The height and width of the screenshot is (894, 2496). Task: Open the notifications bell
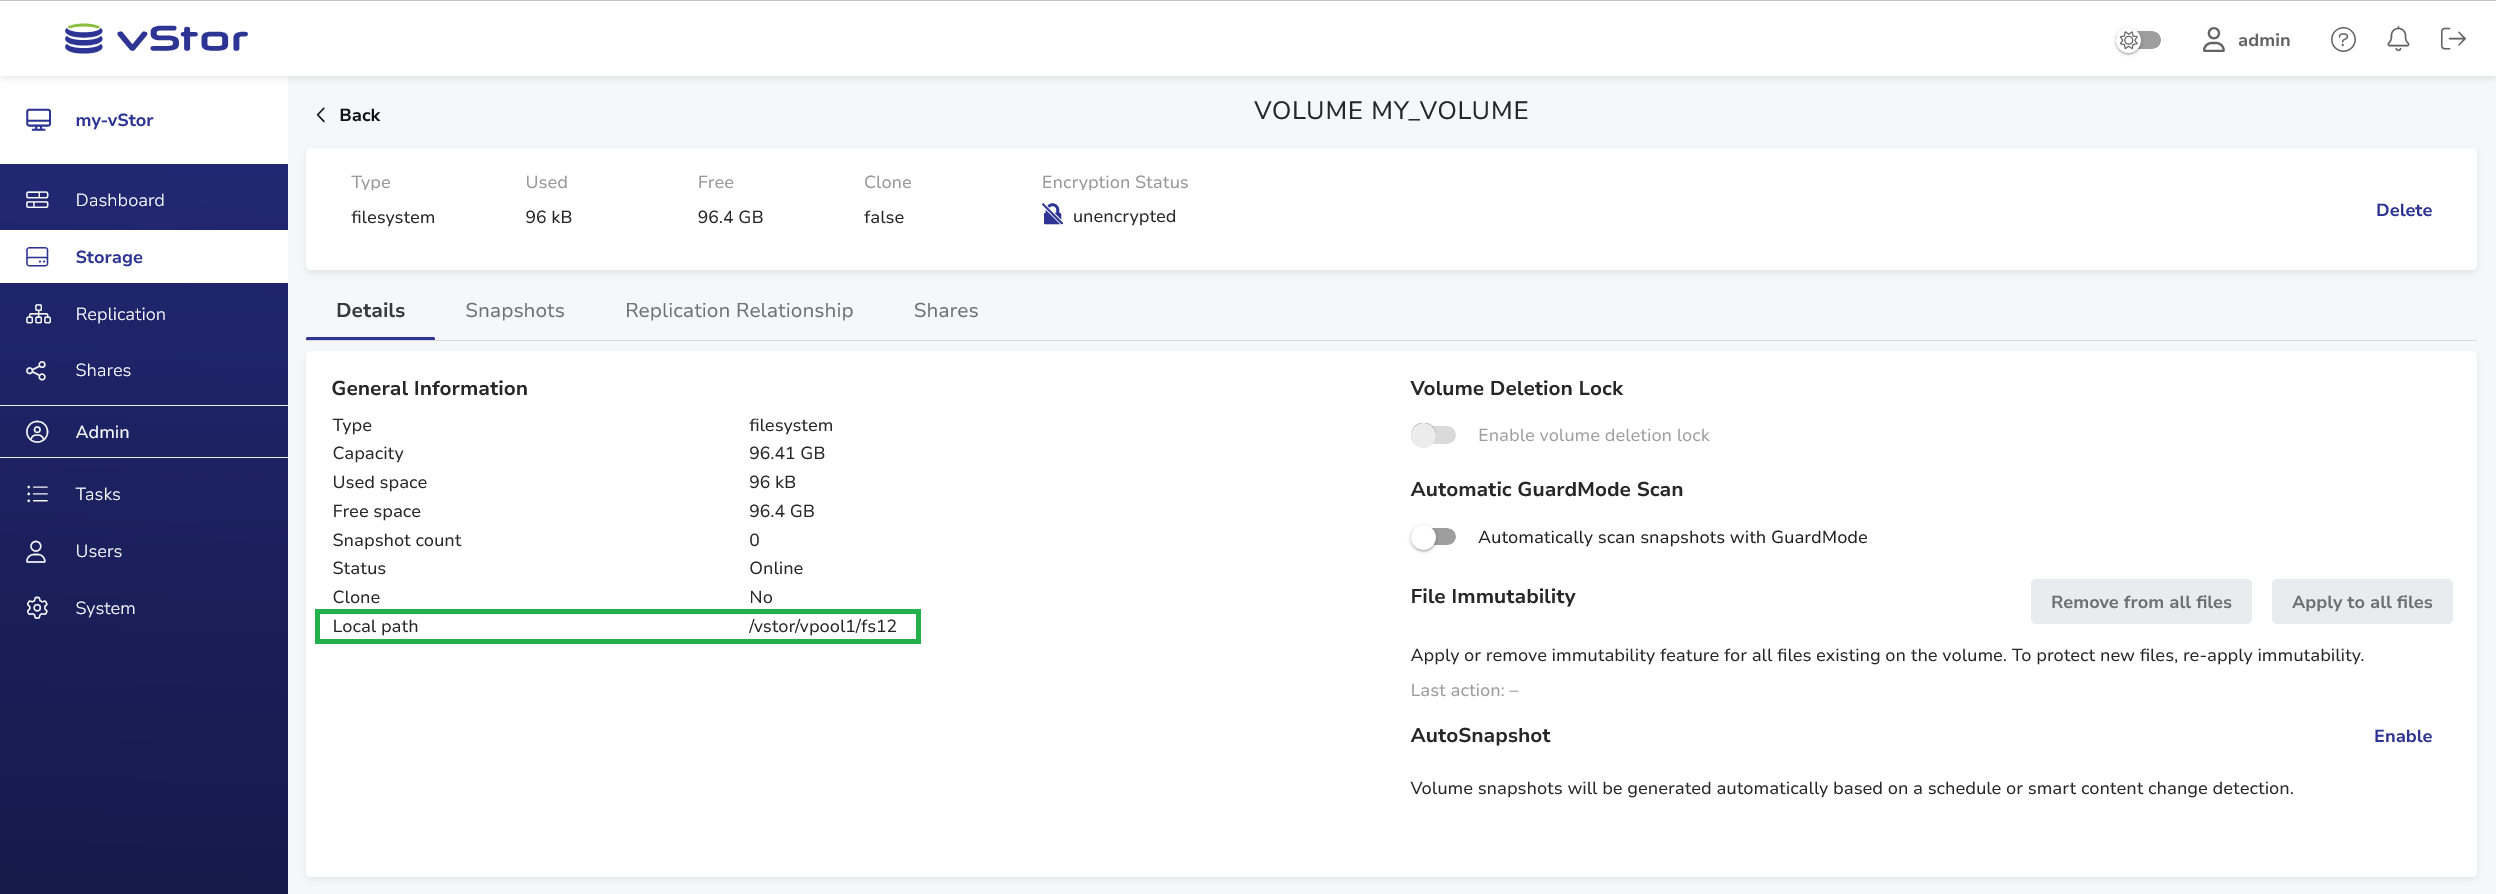2398,40
